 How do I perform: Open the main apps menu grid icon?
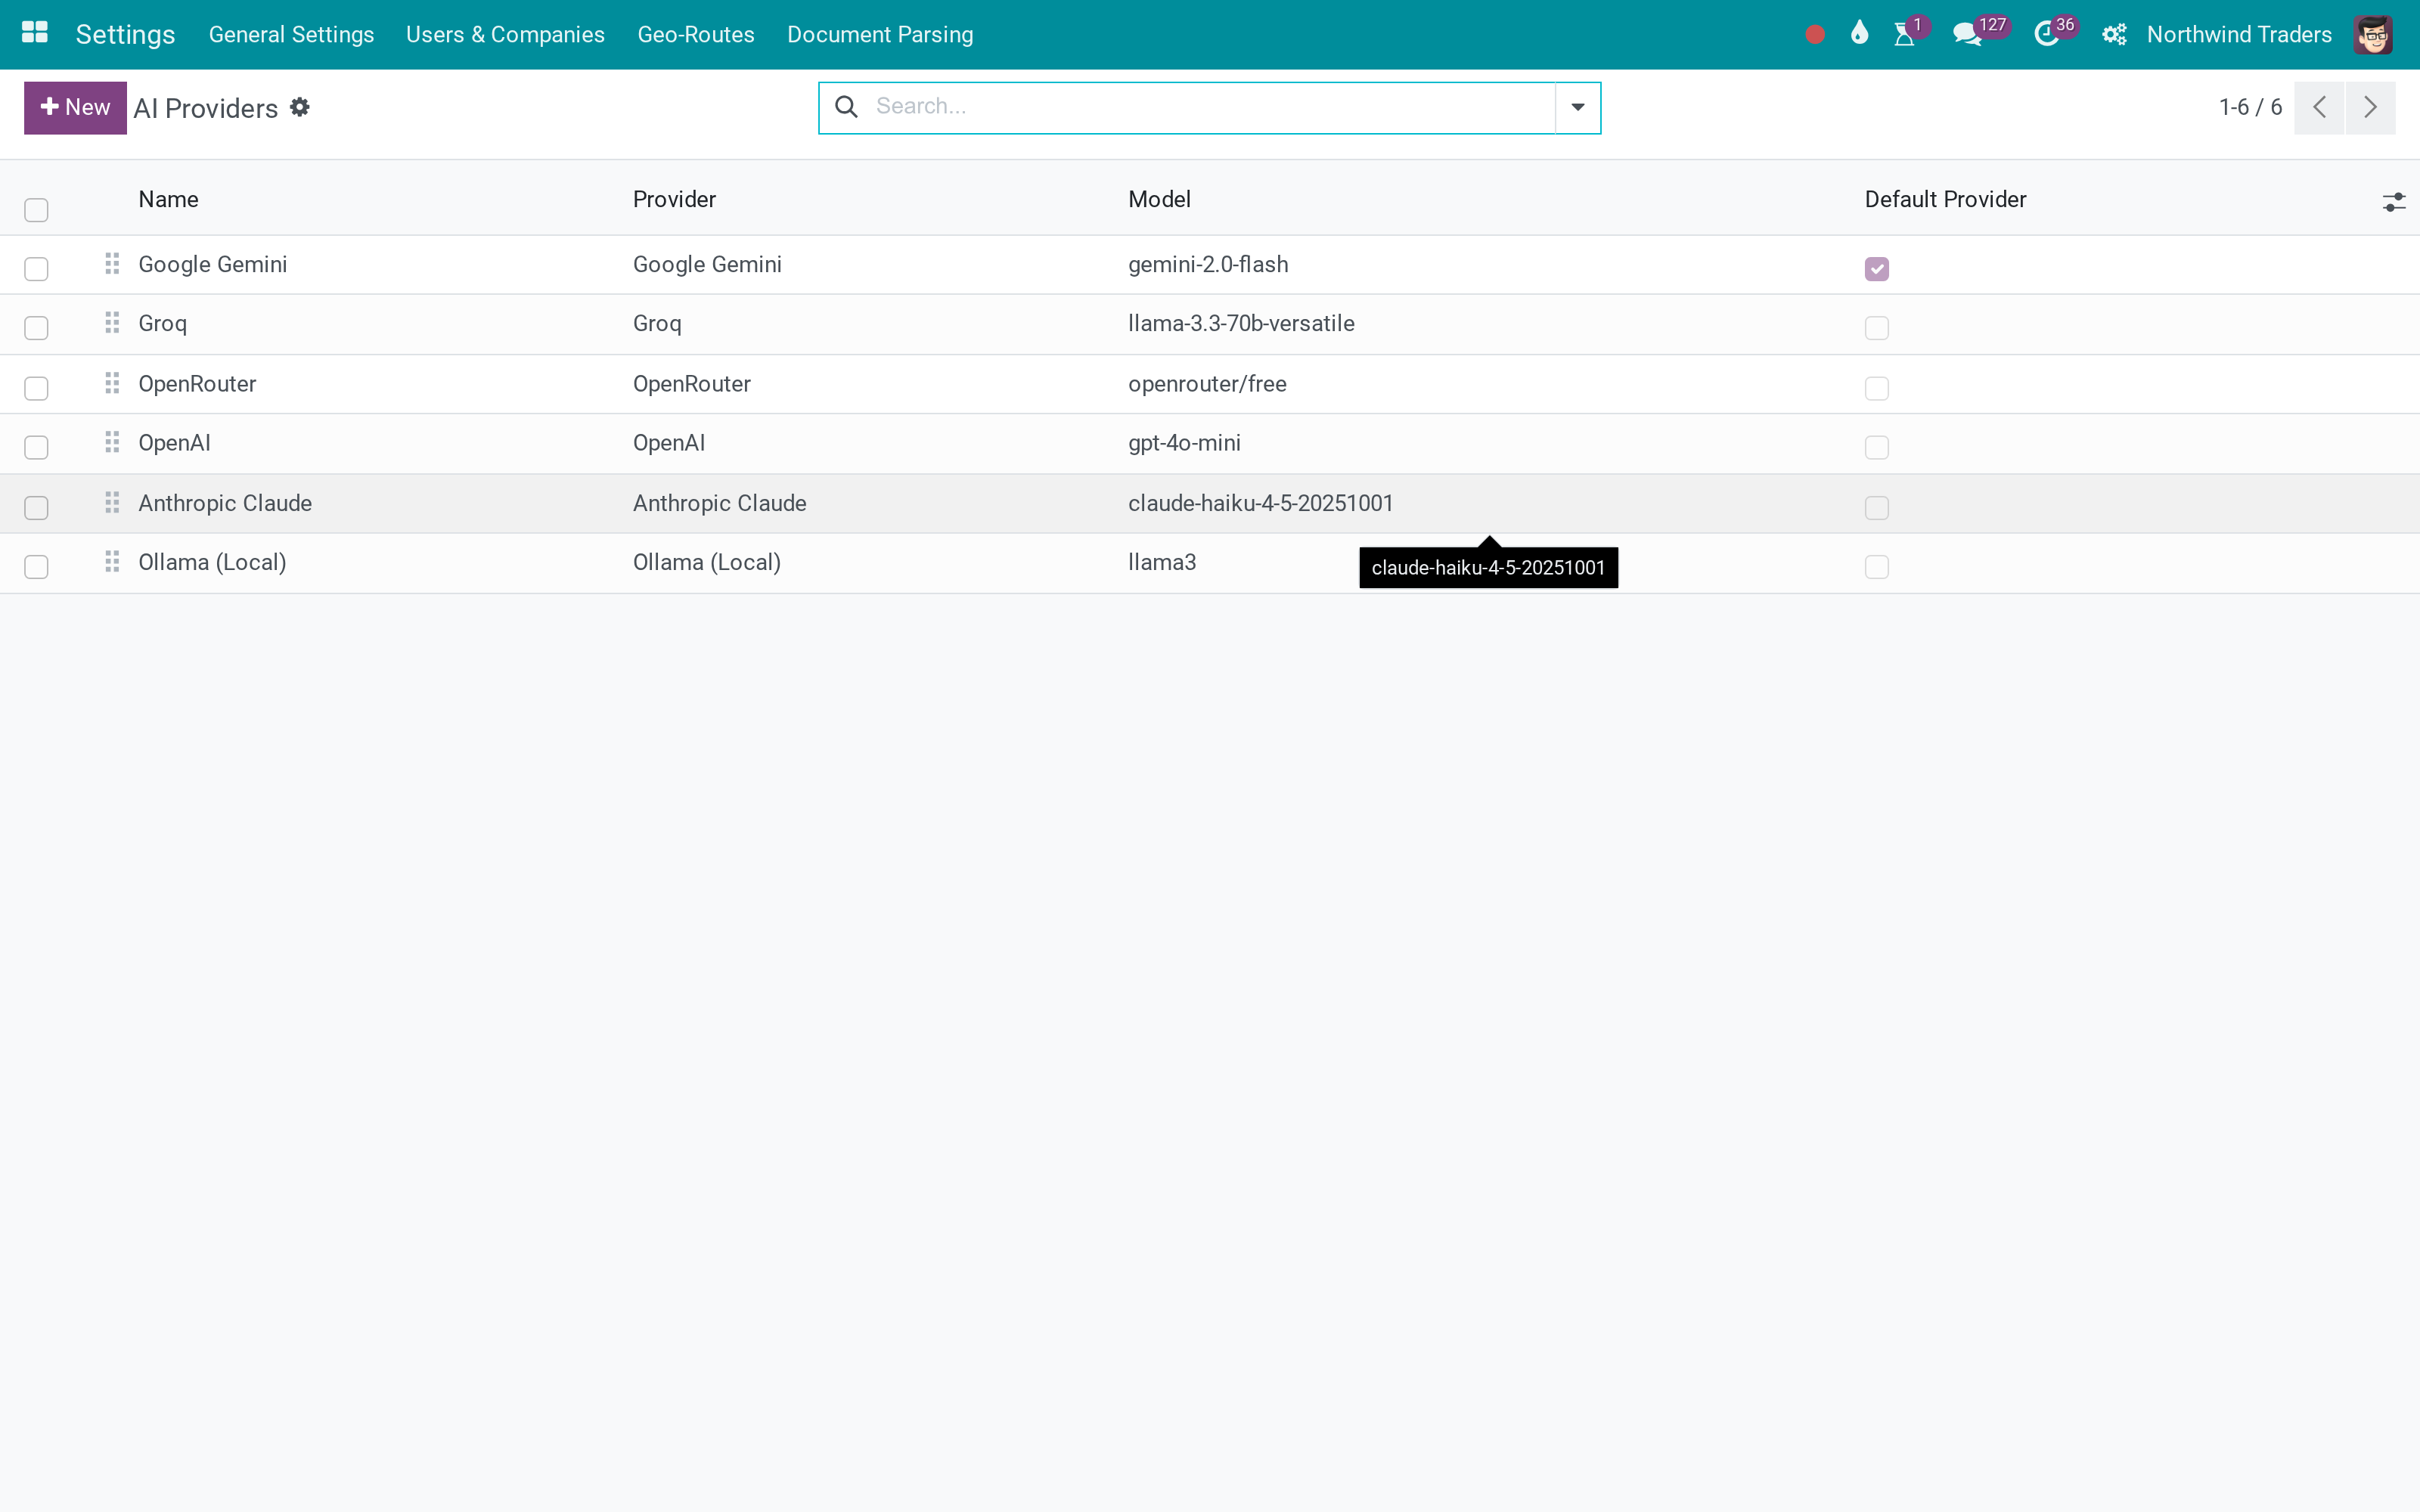35,34
